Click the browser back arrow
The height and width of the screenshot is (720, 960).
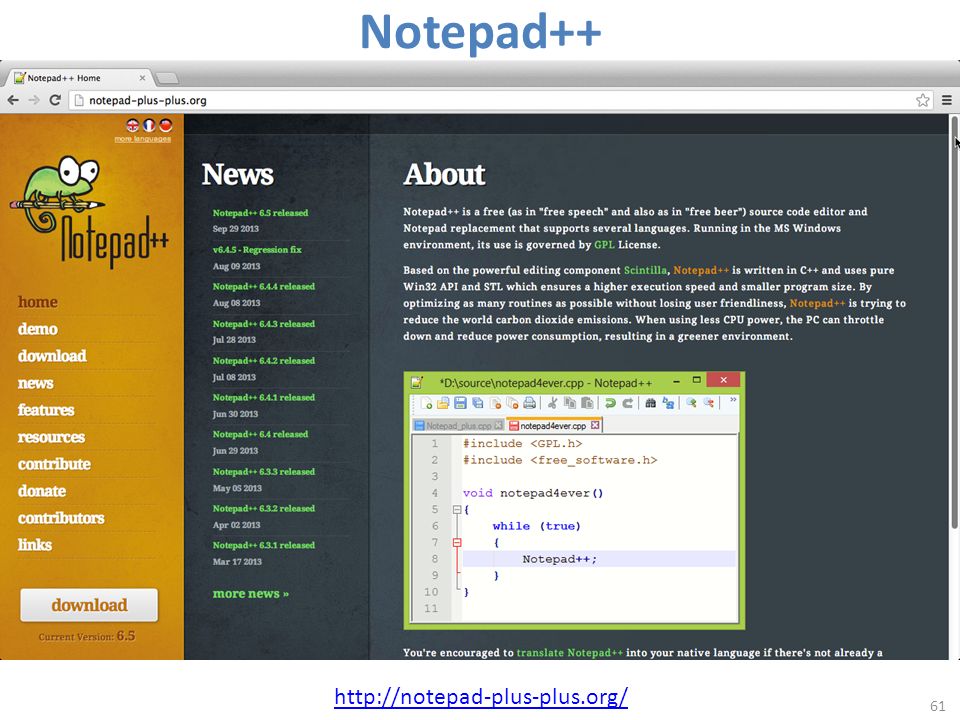pos(13,100)
